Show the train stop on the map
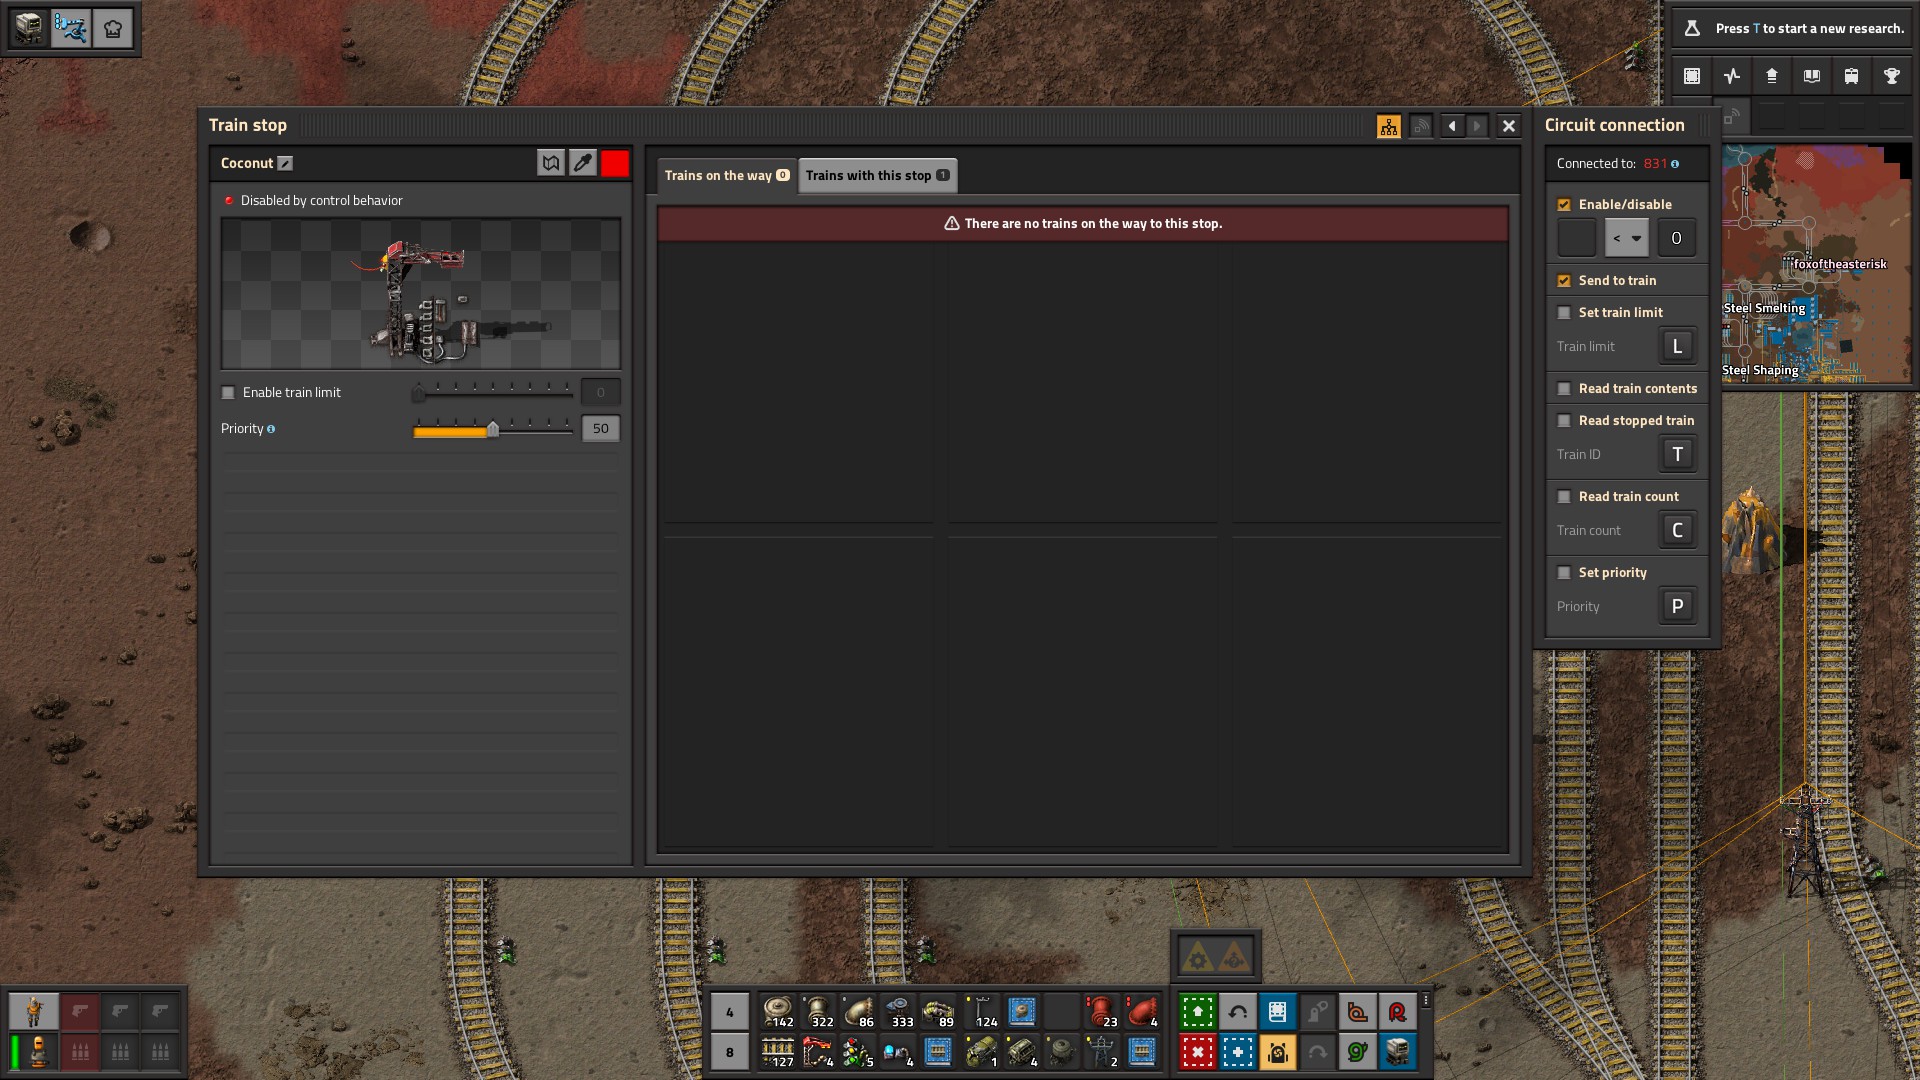The height and width of the screenshot is (1080, 1920). pos(551,163)
